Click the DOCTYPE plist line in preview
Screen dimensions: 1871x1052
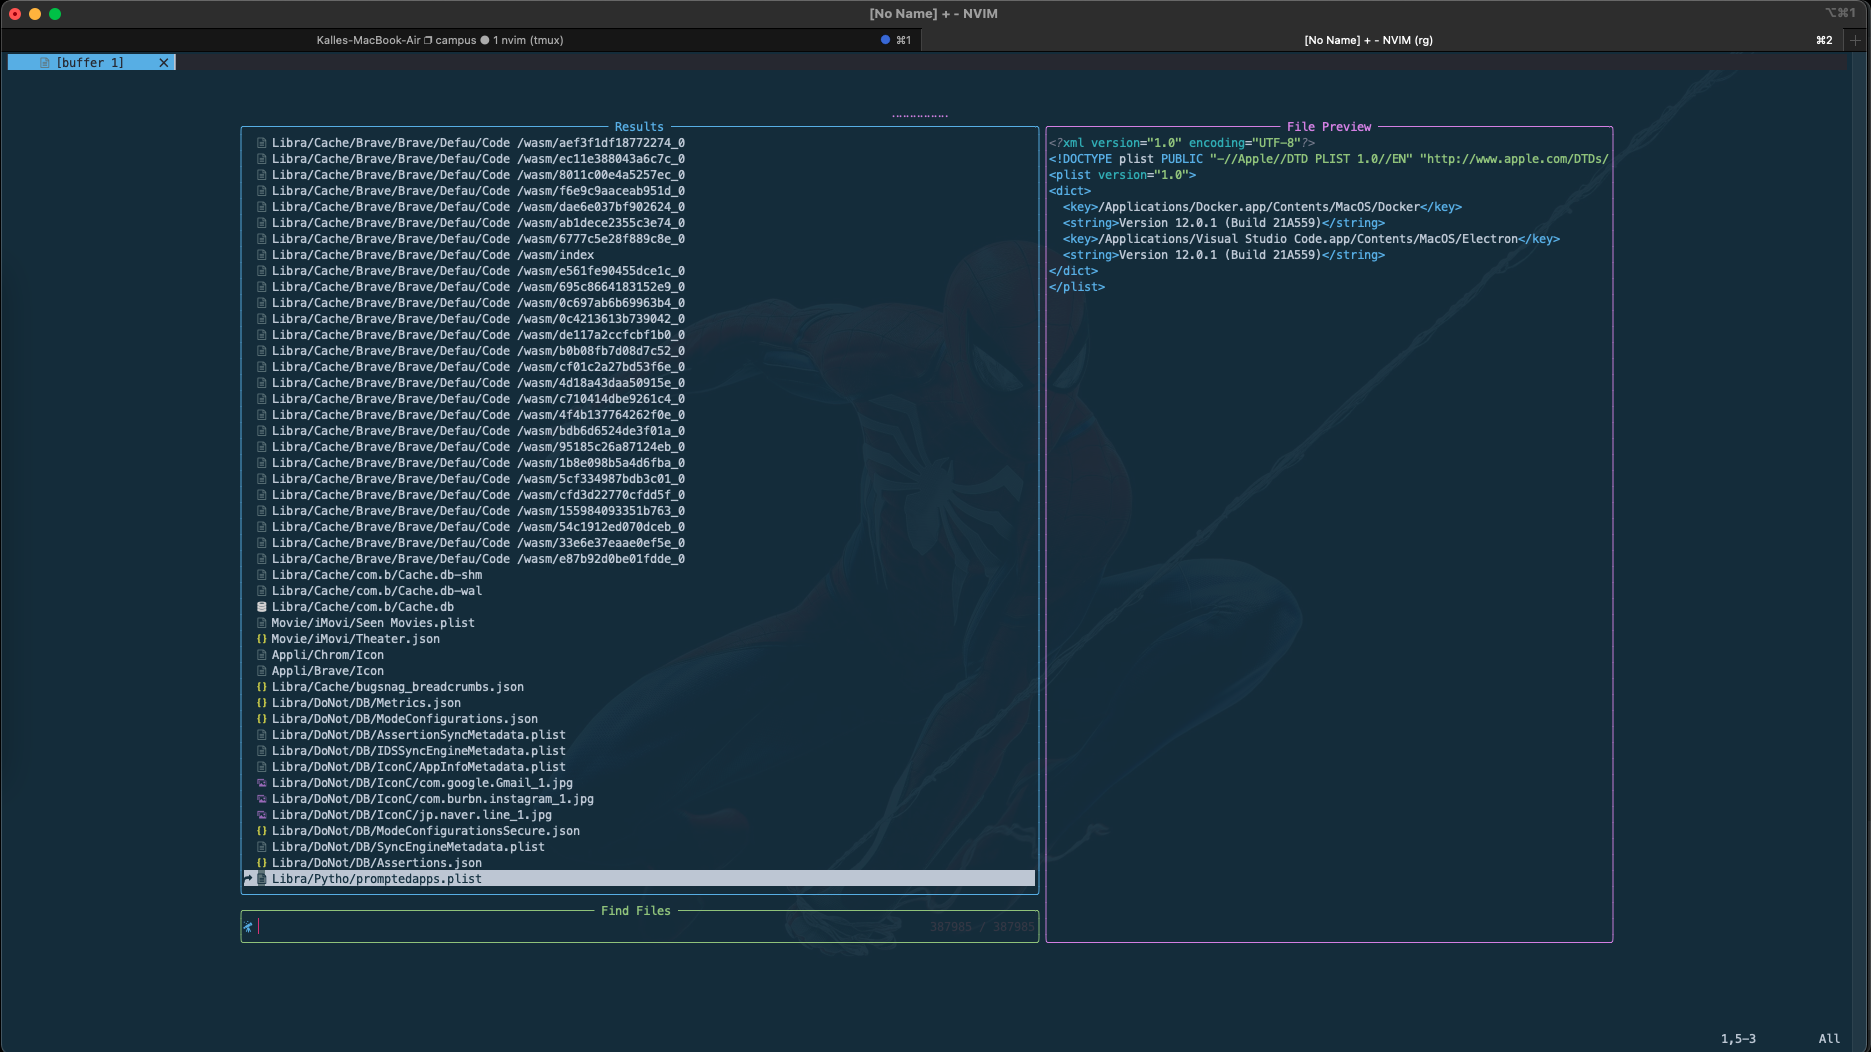(x=1329, y=159)
